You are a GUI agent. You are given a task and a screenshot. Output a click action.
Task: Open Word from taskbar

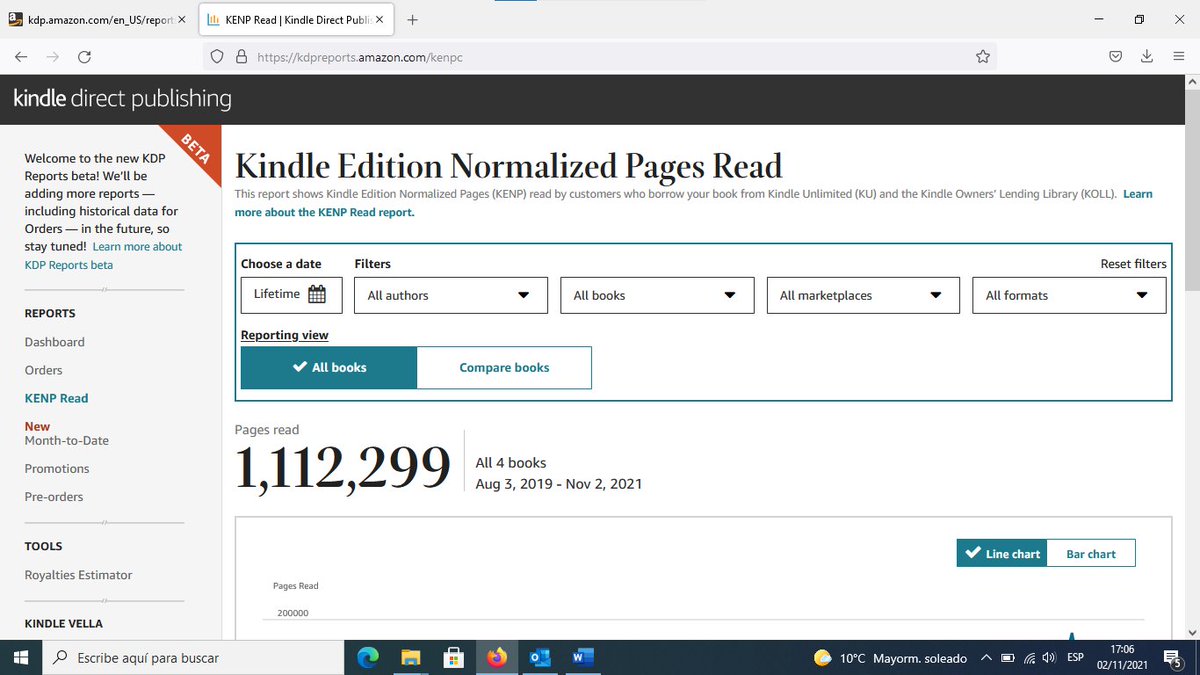click(583, 658)
